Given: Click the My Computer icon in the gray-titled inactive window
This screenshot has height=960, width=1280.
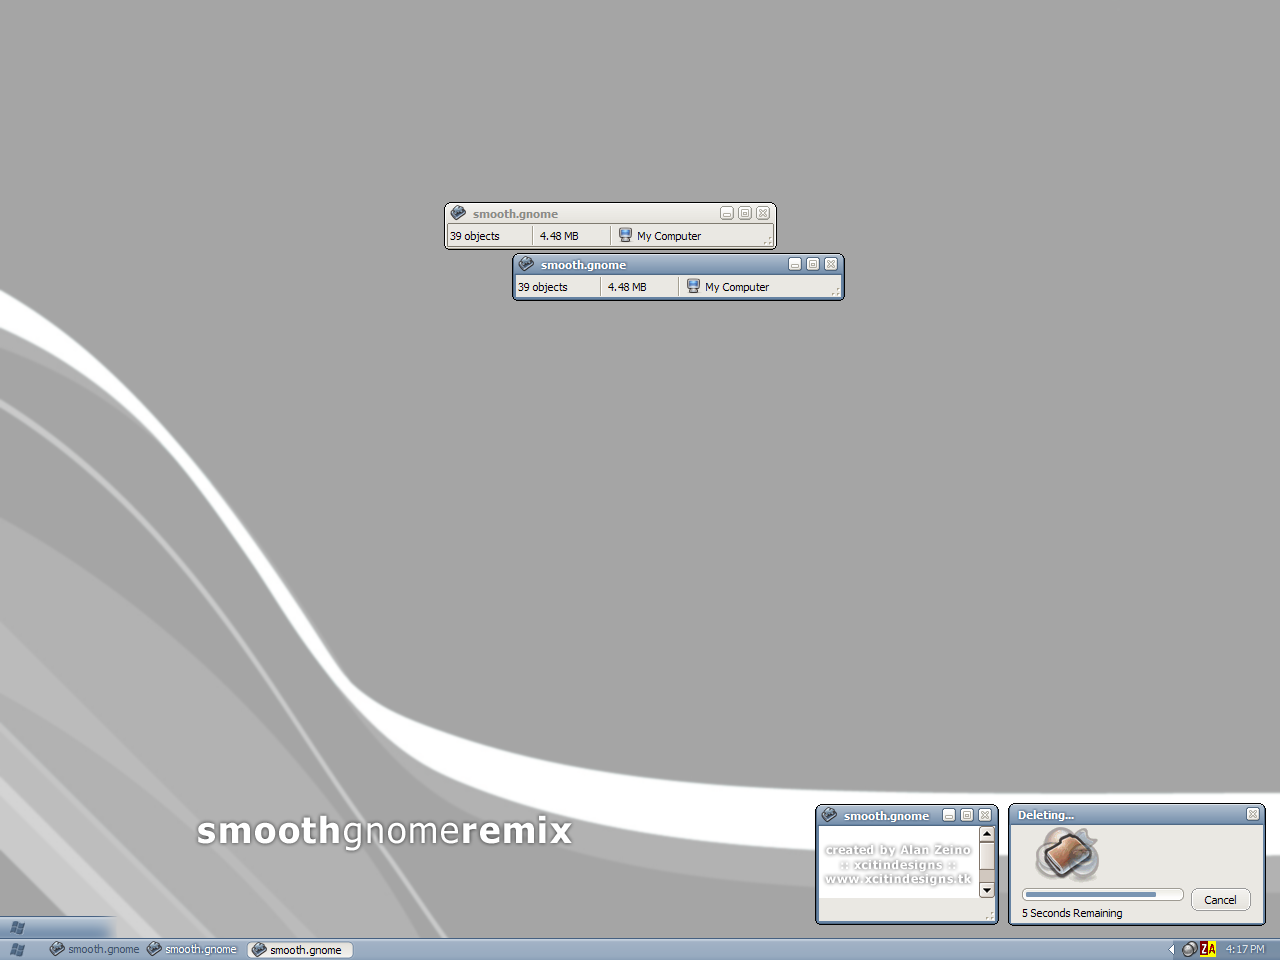Looking at the screenshot, I should point(625,236).
